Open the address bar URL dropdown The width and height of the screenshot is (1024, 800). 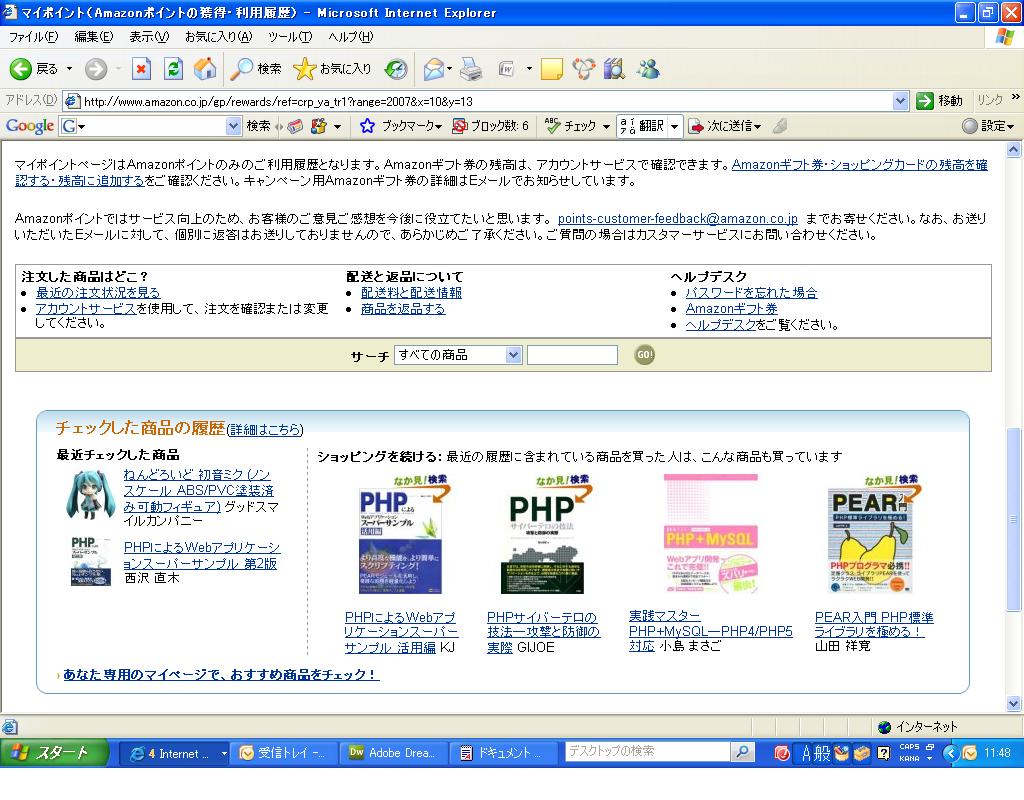click(901, 101)
